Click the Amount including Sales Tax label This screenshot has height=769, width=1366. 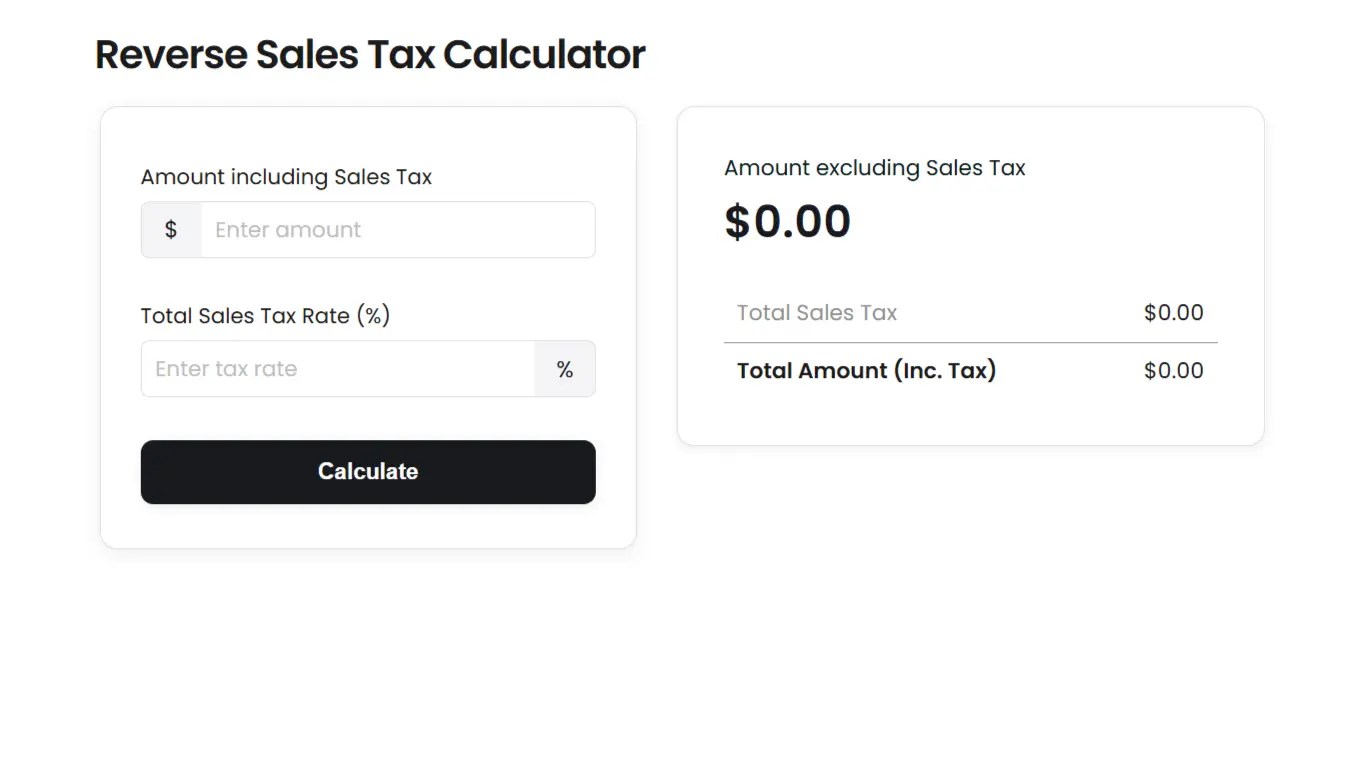tap(286, 177)
